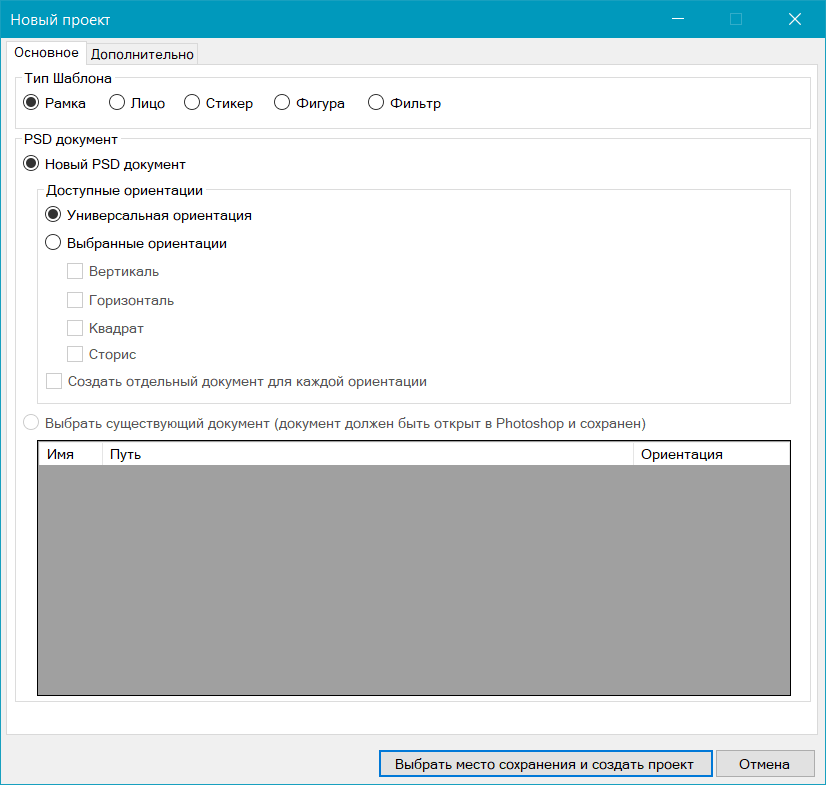Open the Дополнительно tab
This screenshot has height=785, width=826.
pos(142,54)
